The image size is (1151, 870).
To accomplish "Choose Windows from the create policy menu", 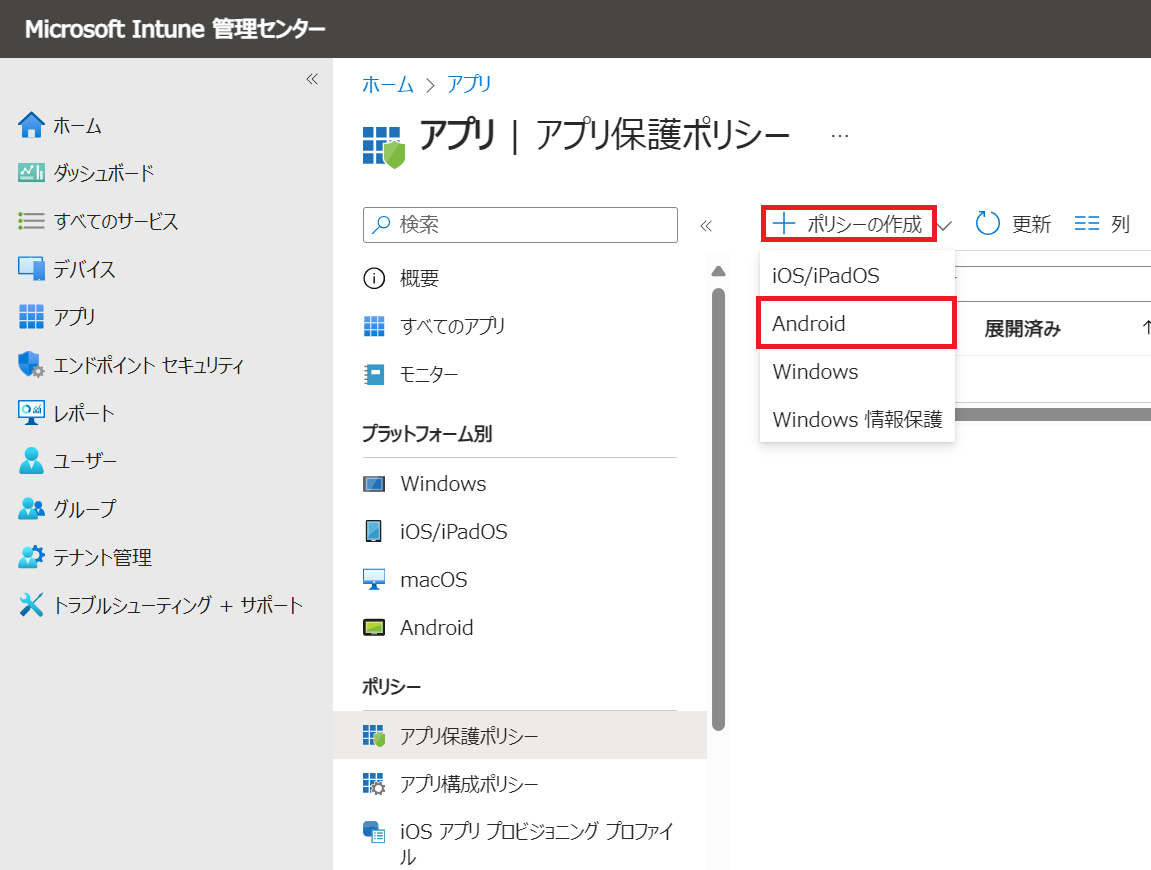I will pyautogui.click(x=857, y=371).
